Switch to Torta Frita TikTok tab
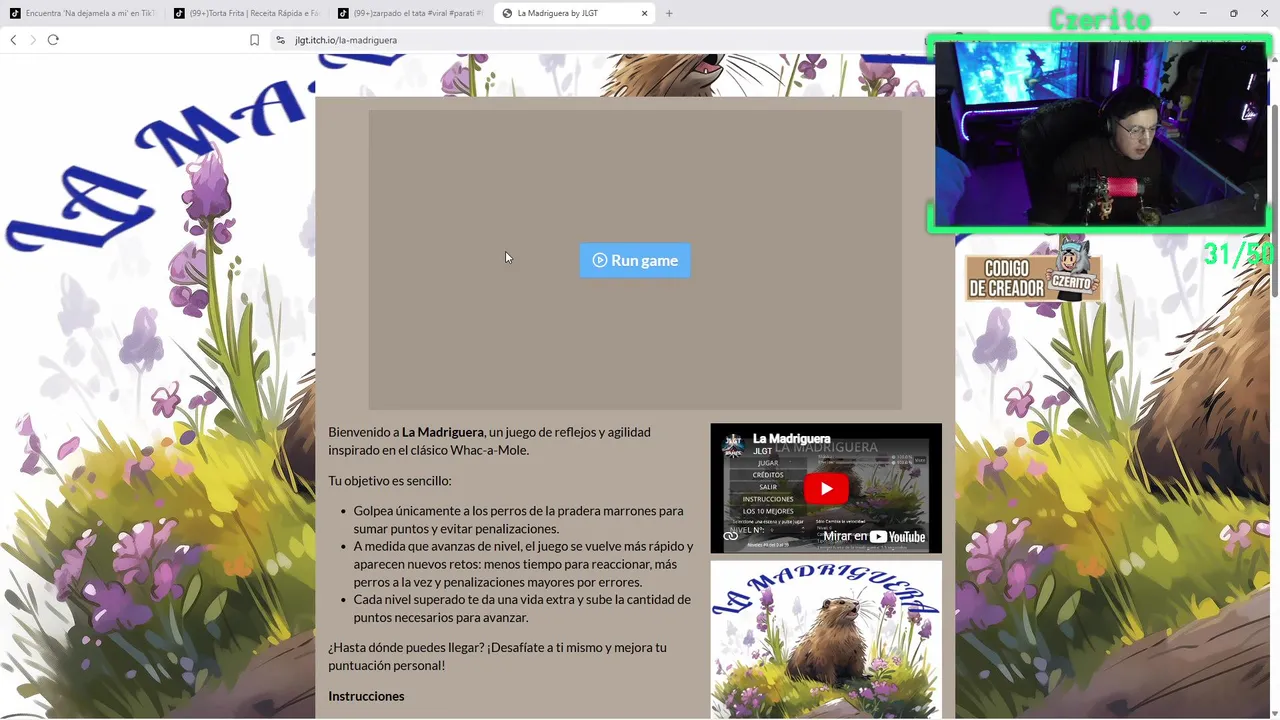 tap(246, 13)
